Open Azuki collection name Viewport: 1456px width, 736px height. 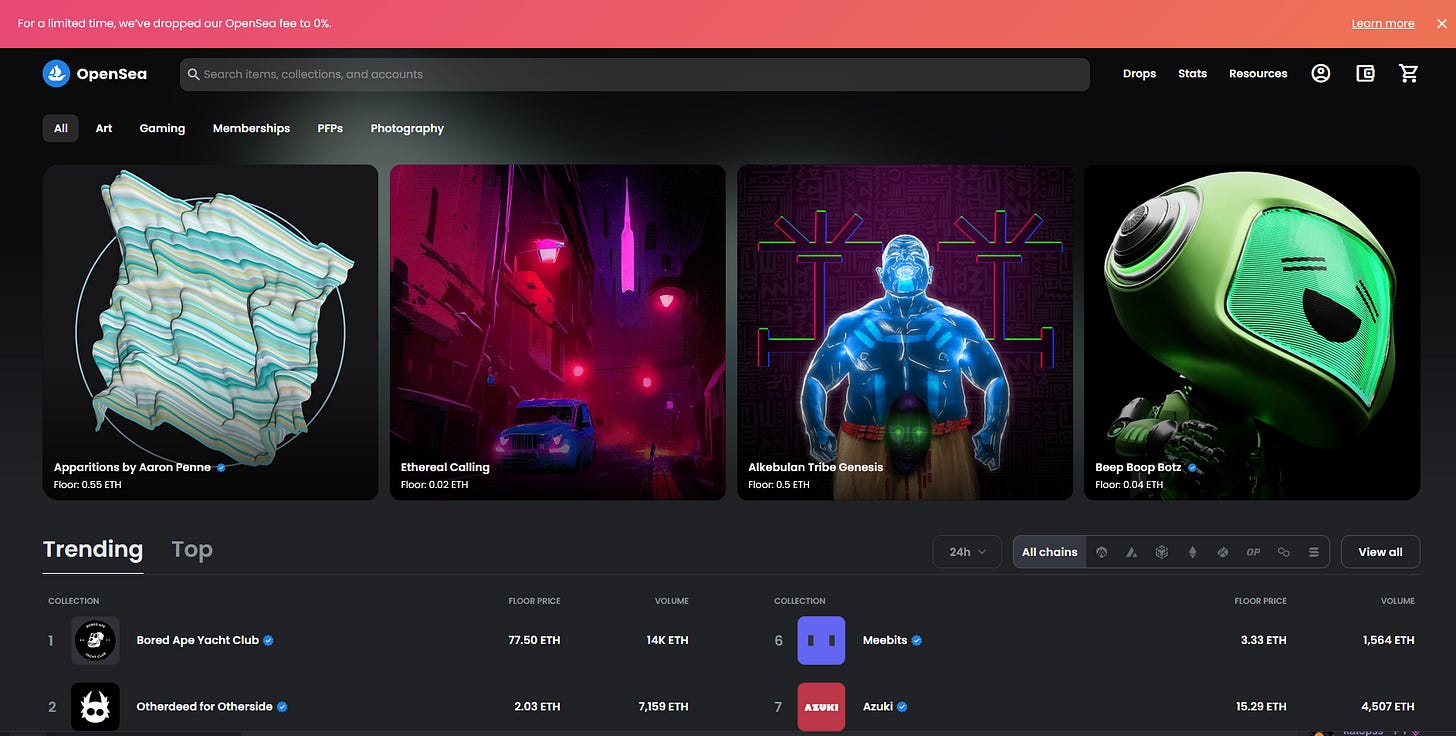tap(878, 706)
